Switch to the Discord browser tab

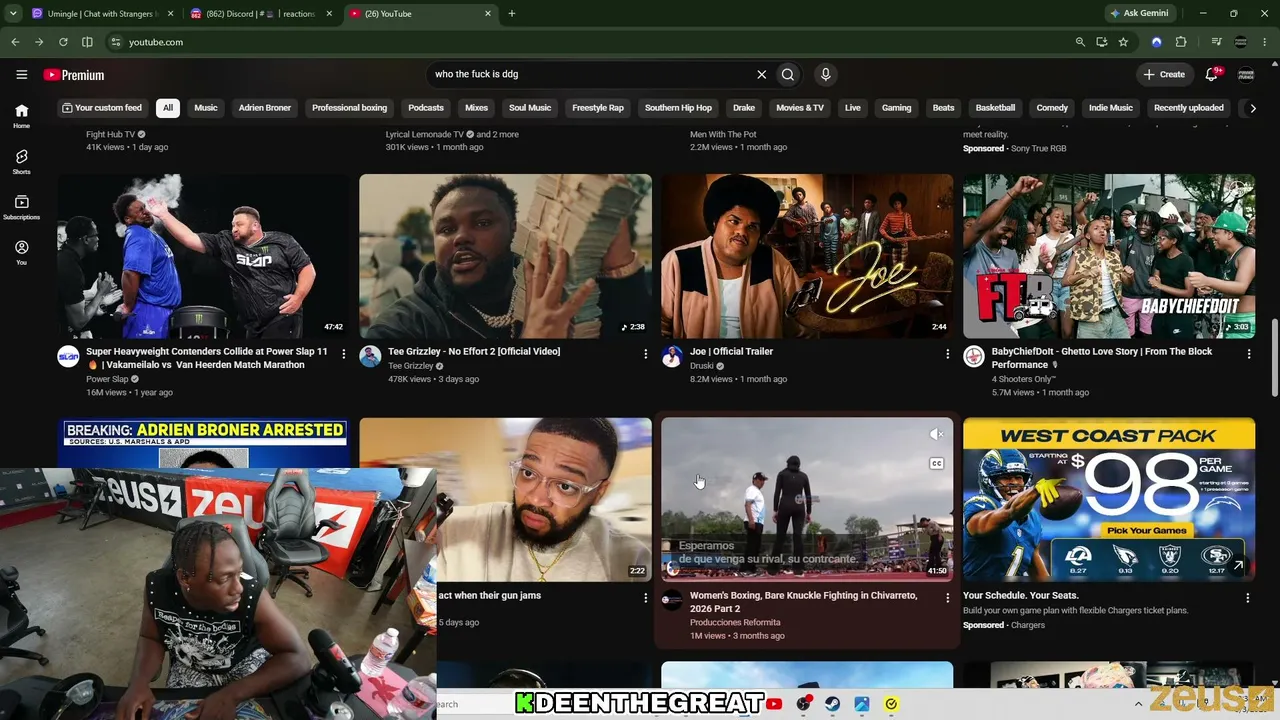[x=261, y=13]
